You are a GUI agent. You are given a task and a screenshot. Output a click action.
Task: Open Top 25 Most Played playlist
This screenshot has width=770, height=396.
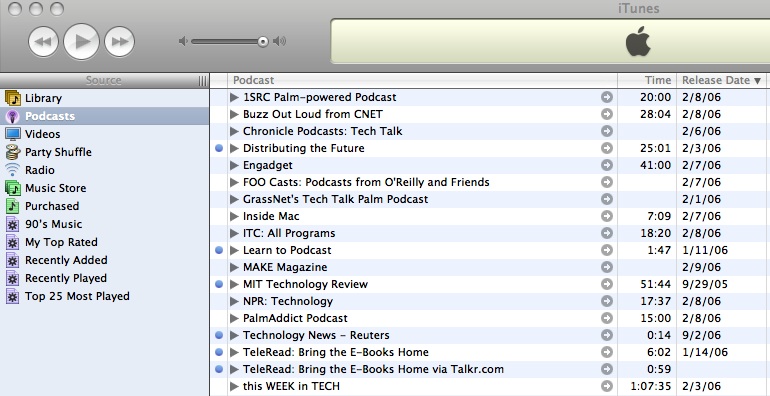(x=105, y=296)
